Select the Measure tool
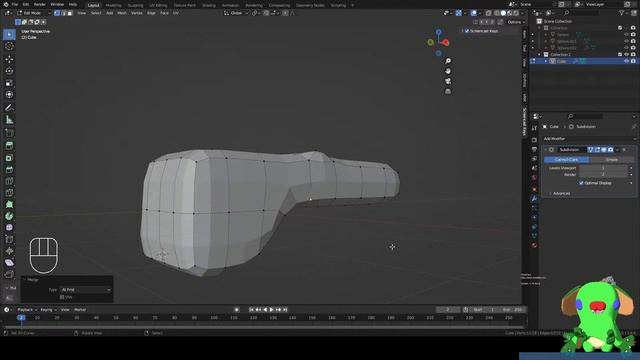The height and width of the screenshot is (360, 640). tap(9, 120)
